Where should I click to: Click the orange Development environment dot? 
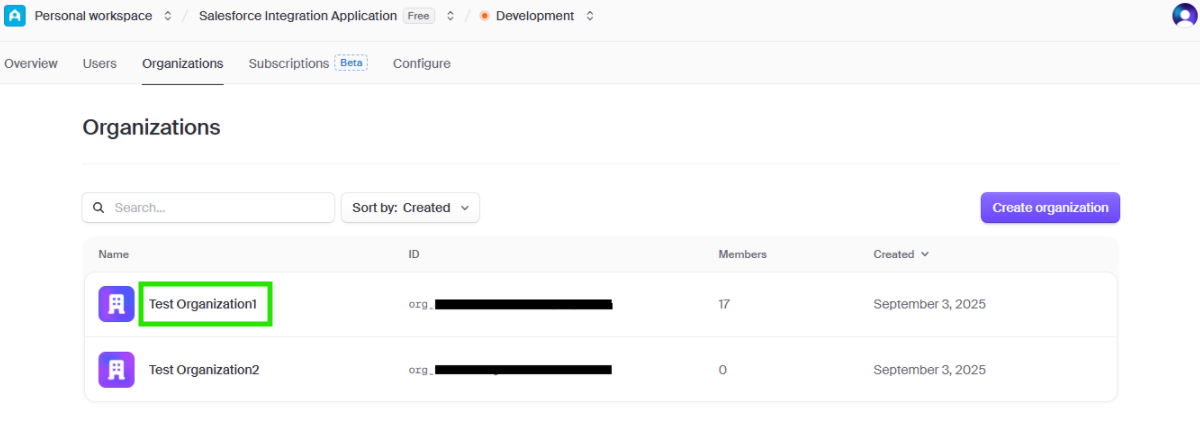pos(485,16)
